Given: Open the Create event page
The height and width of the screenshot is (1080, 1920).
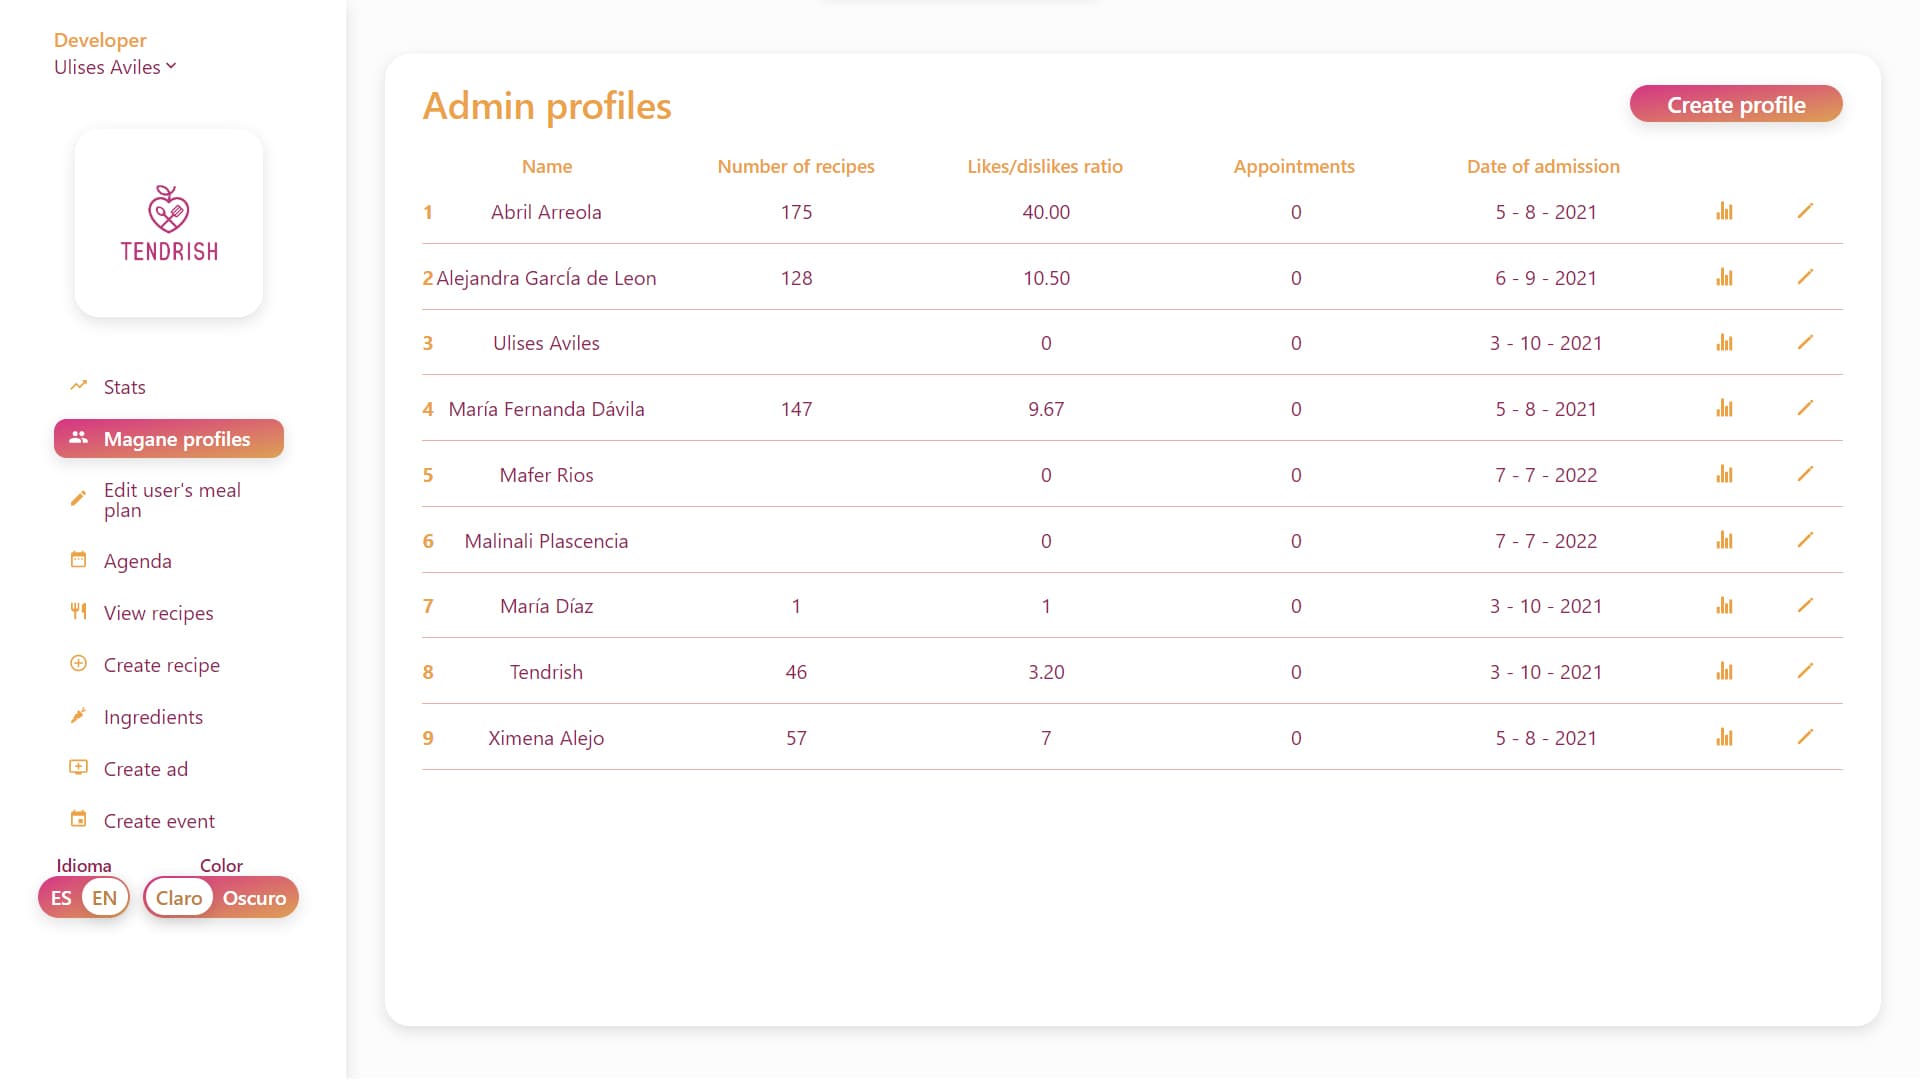Looking at the screenshot, I should (x=159, y=821).
